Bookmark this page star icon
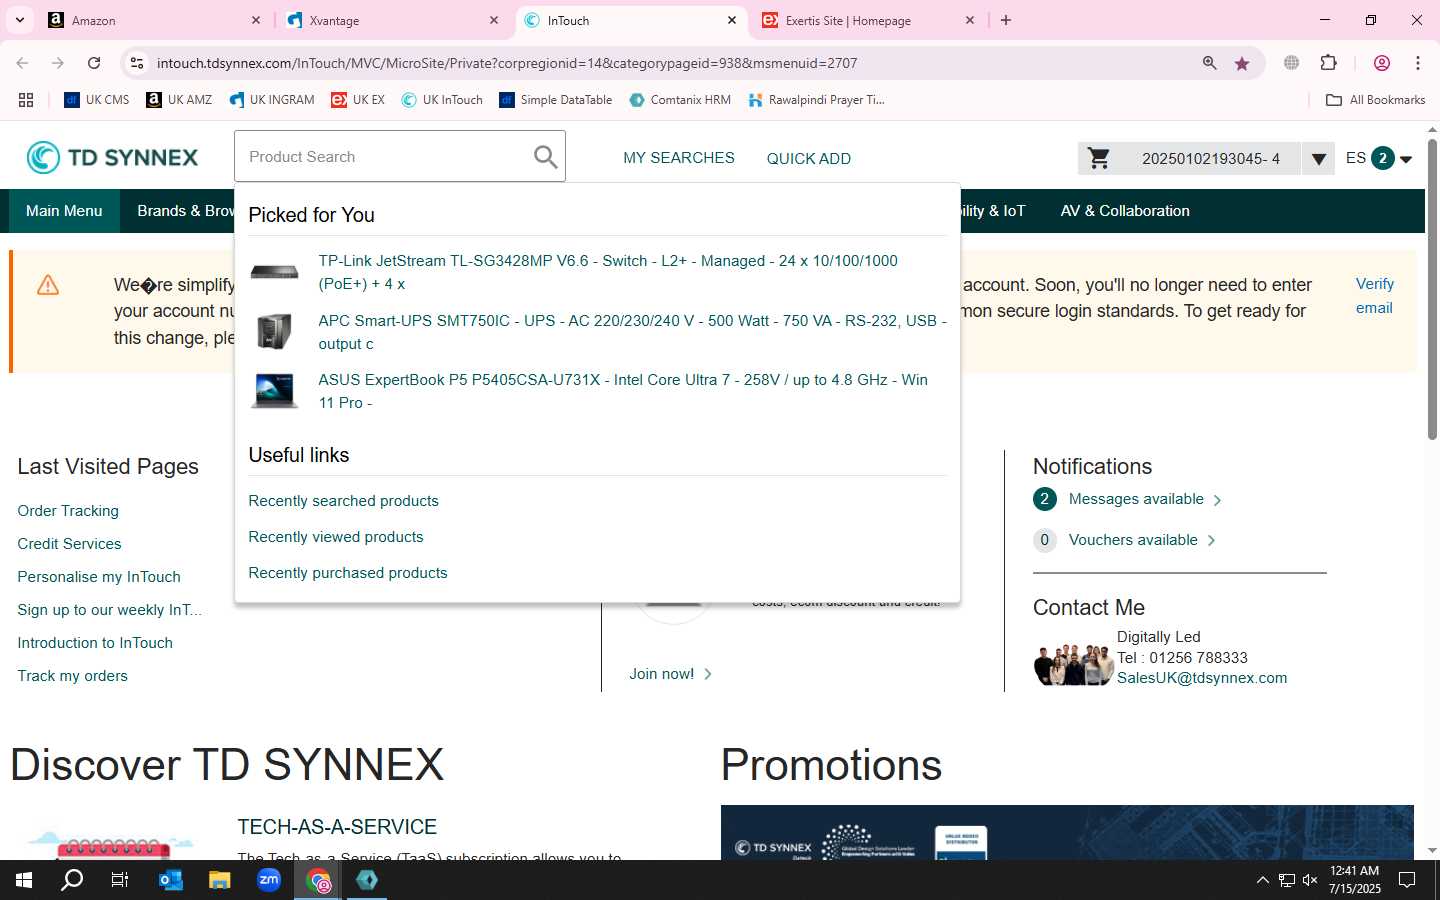 click(x=1242, y=63)
